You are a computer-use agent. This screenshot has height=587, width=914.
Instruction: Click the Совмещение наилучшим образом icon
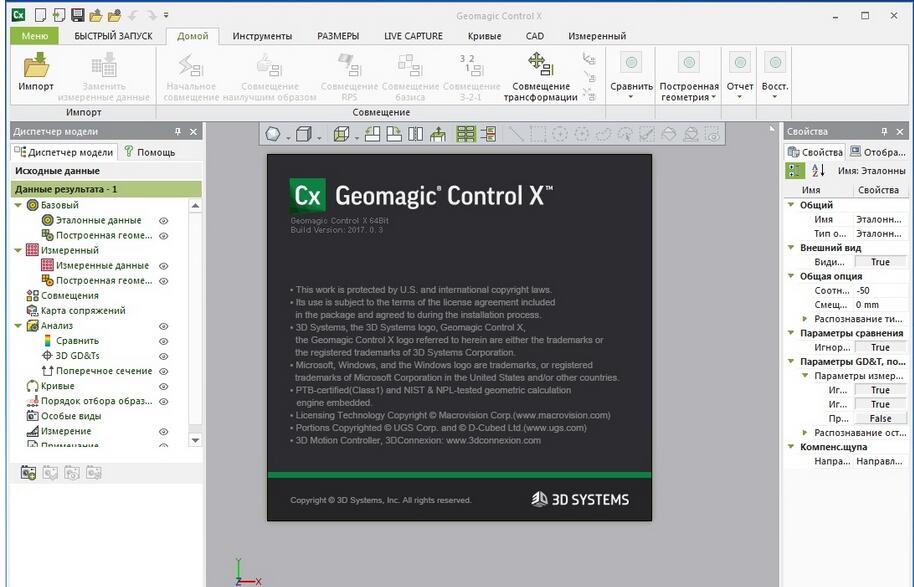pos(269,65)
